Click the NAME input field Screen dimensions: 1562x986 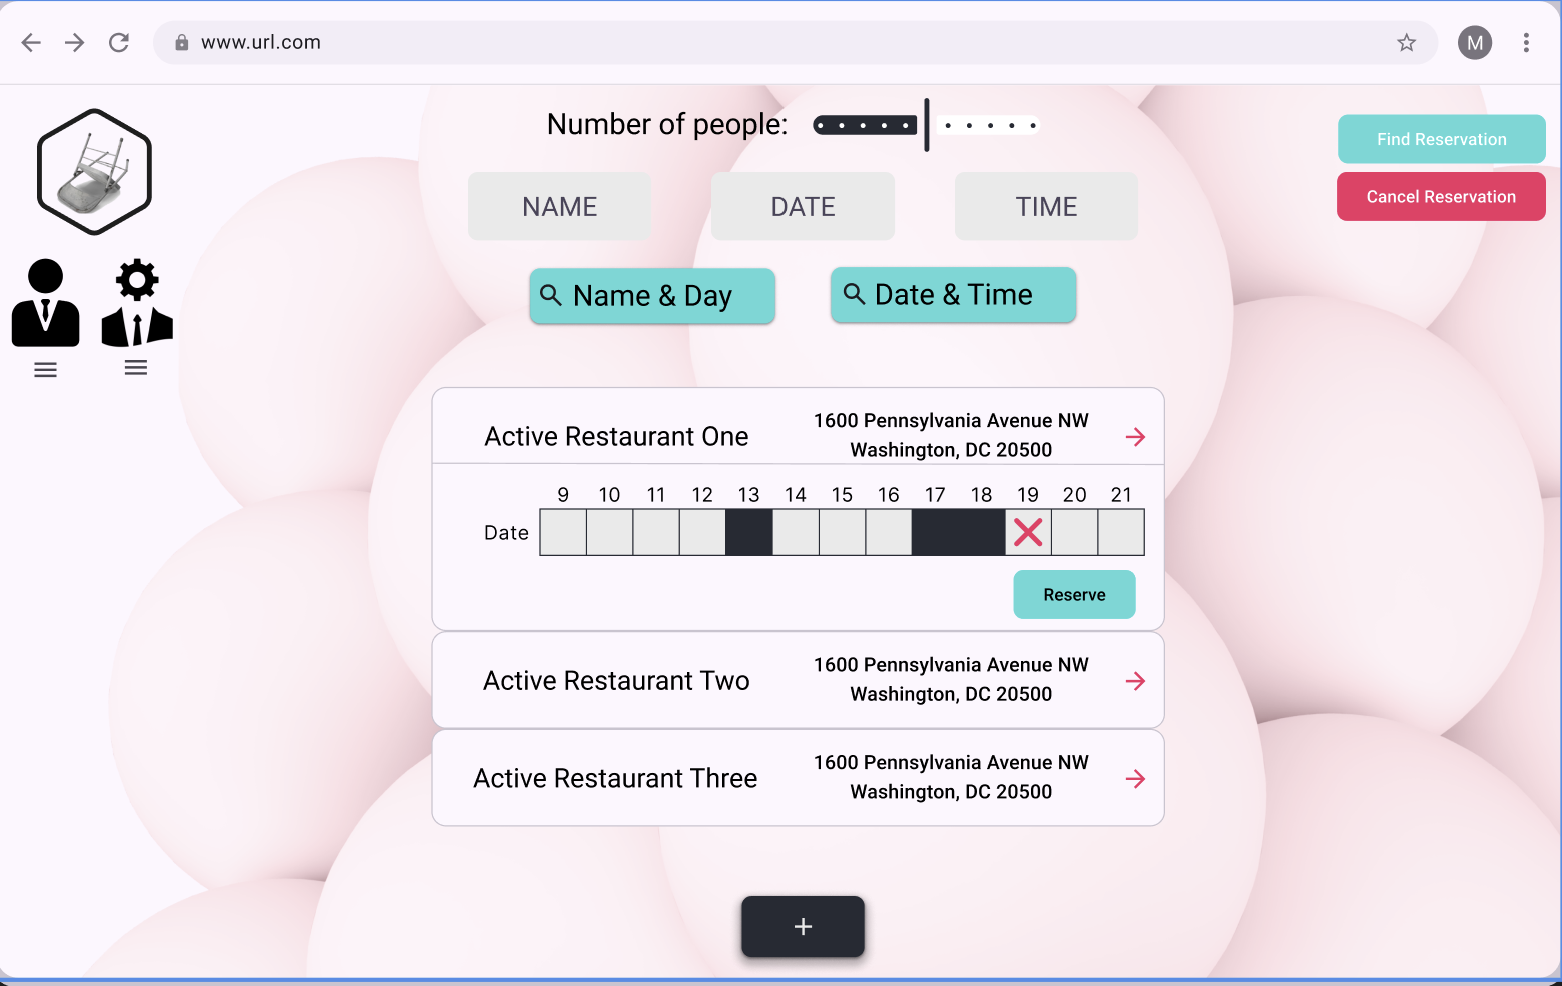click(559, 206)
